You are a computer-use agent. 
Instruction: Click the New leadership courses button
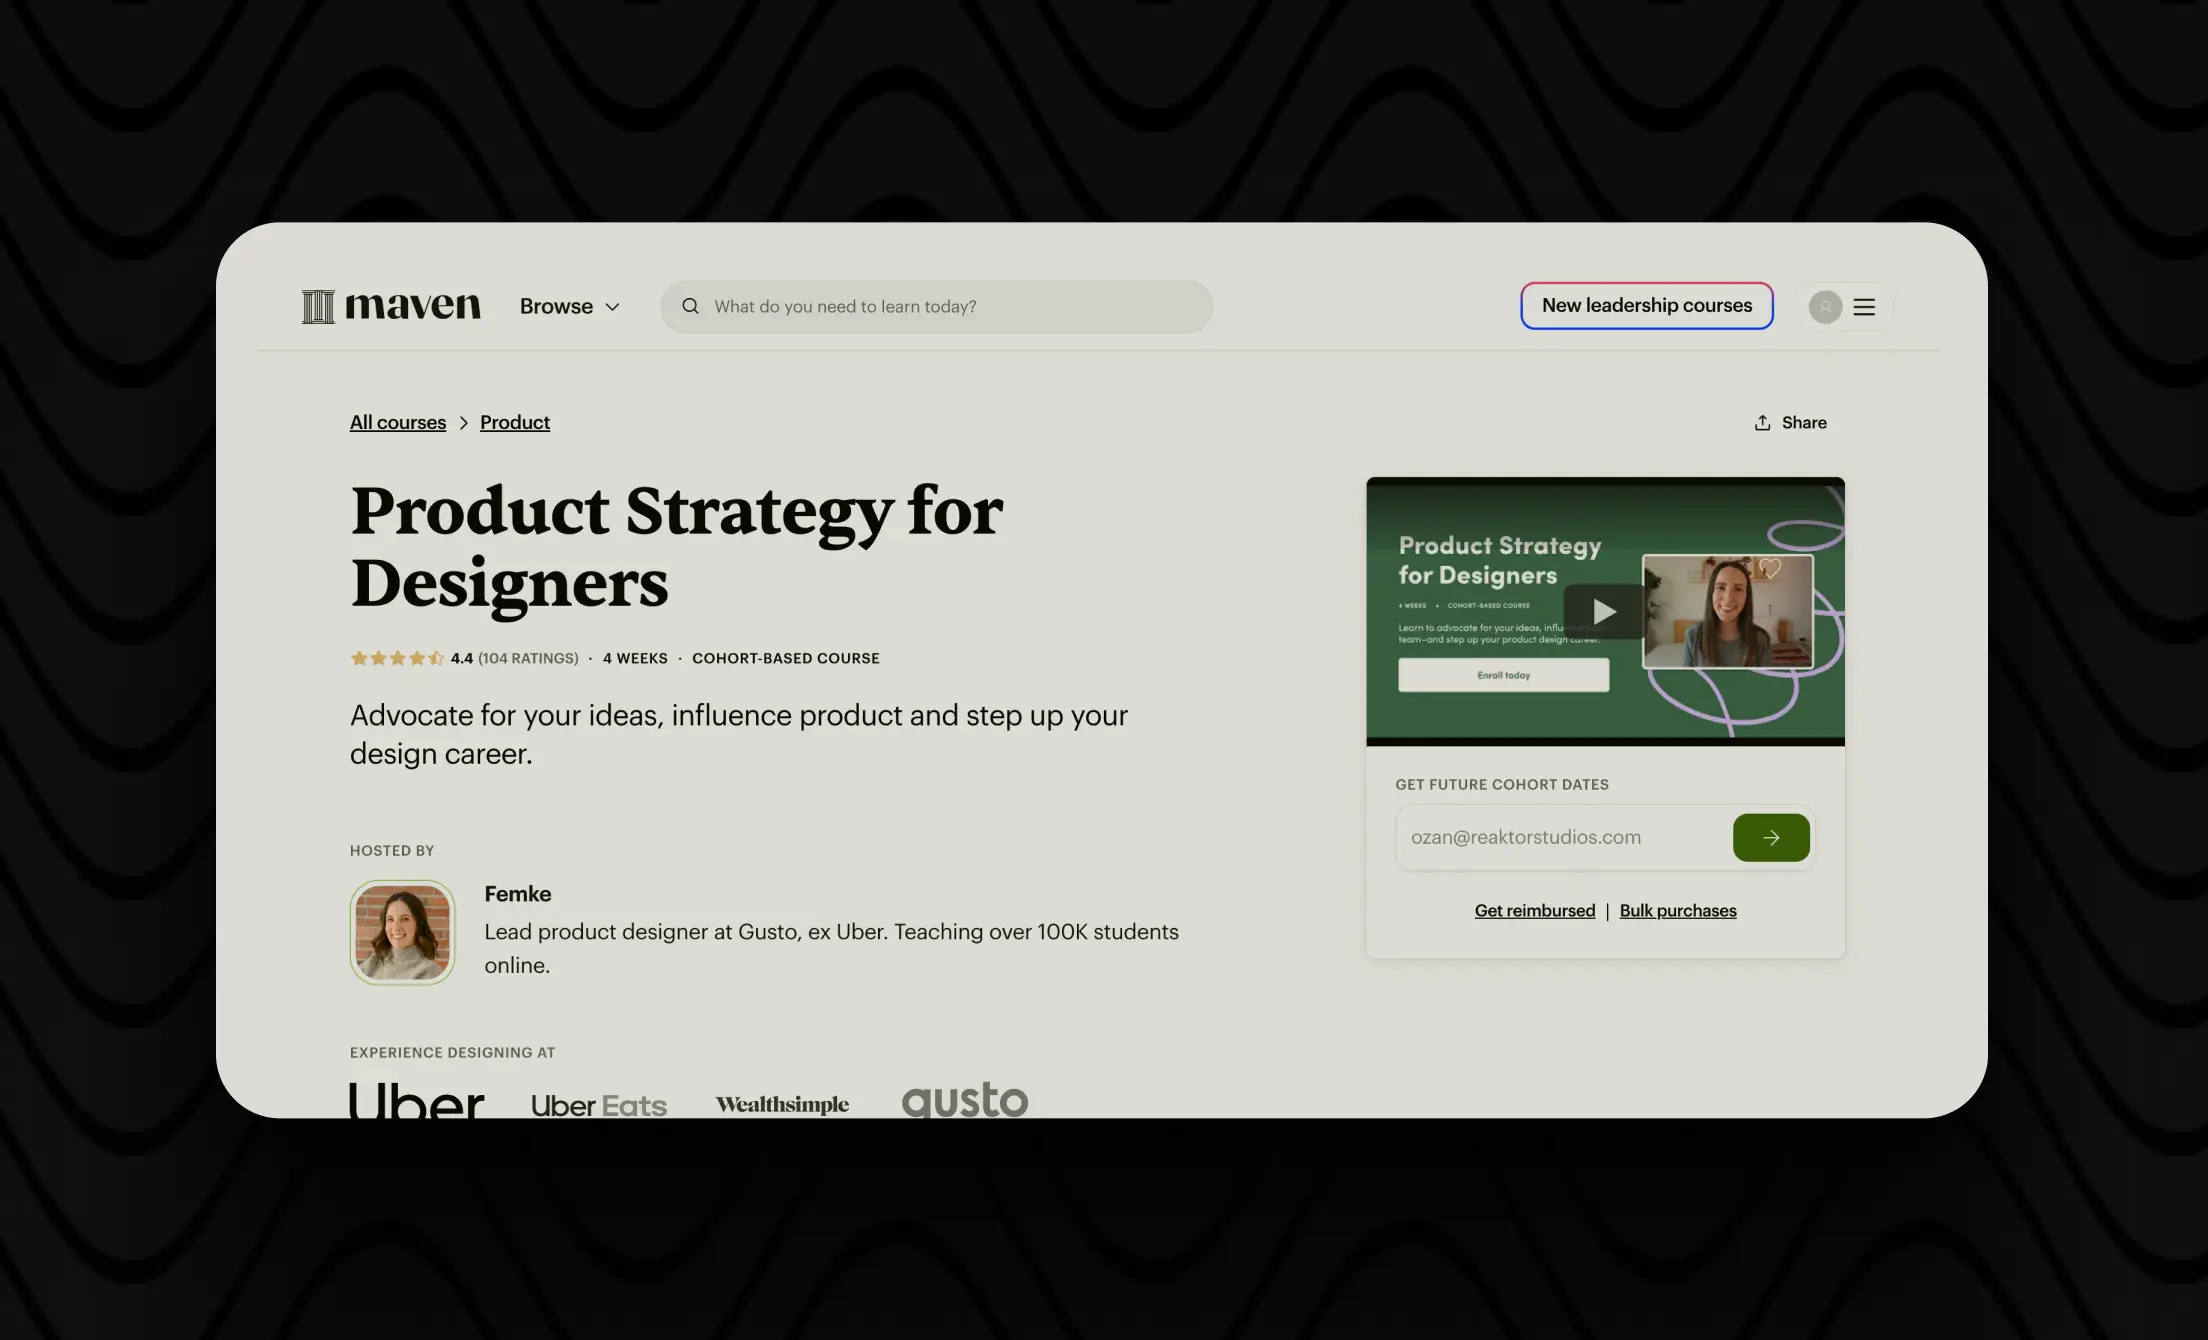coord(1647,306)
